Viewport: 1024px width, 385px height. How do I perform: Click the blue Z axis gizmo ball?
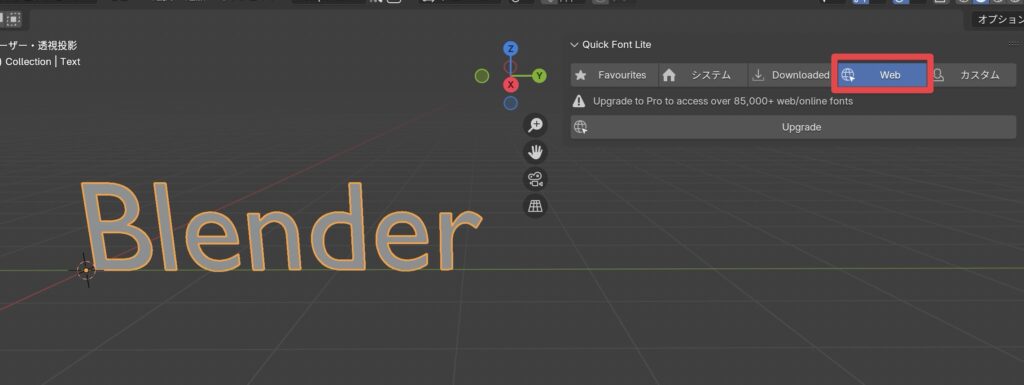tap(511, 49)
